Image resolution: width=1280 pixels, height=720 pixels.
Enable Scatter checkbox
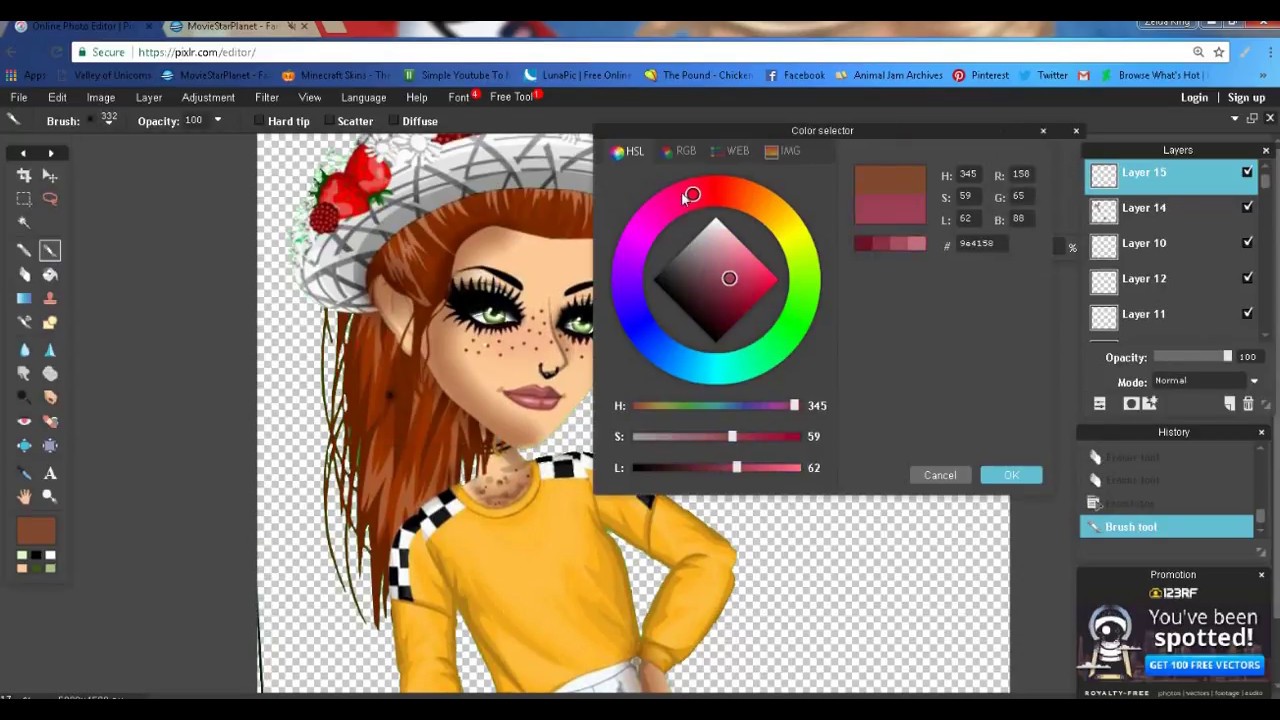point(328,121)
